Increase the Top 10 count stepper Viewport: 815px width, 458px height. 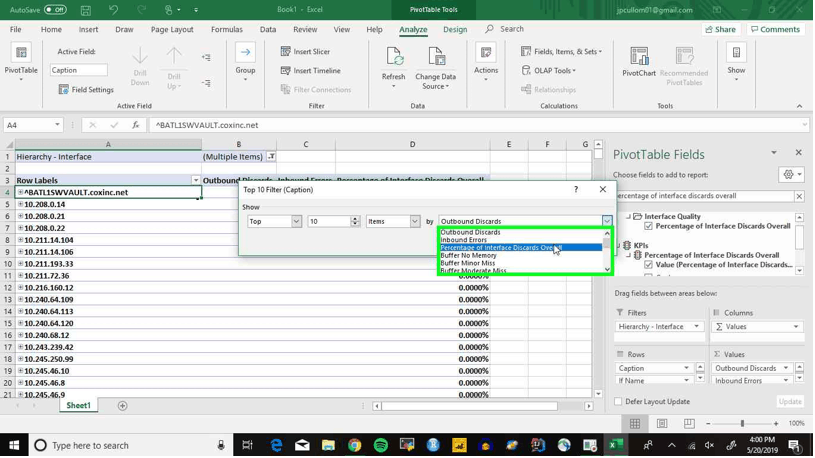(355, 219)
